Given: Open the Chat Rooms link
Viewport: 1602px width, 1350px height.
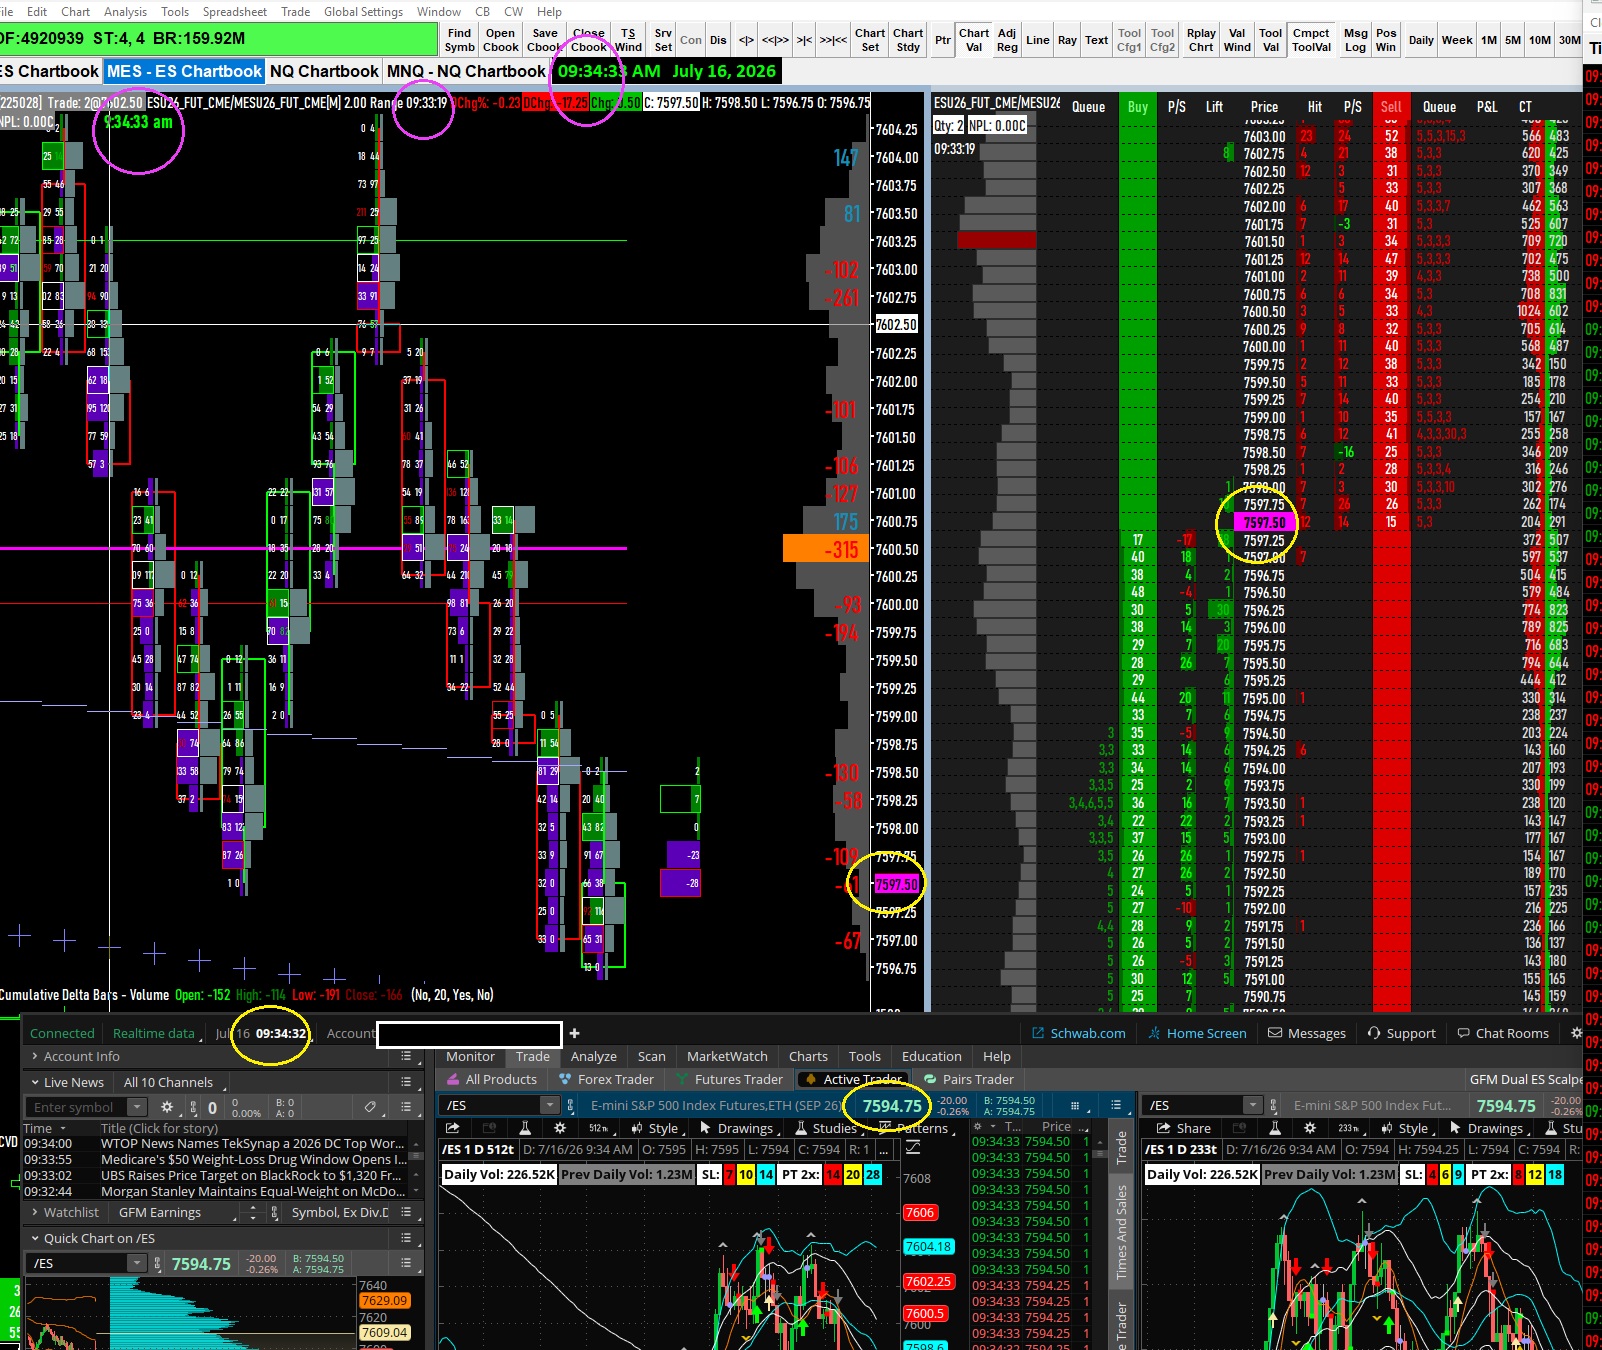Looking at the screenshot, I should (1503, 1033).
